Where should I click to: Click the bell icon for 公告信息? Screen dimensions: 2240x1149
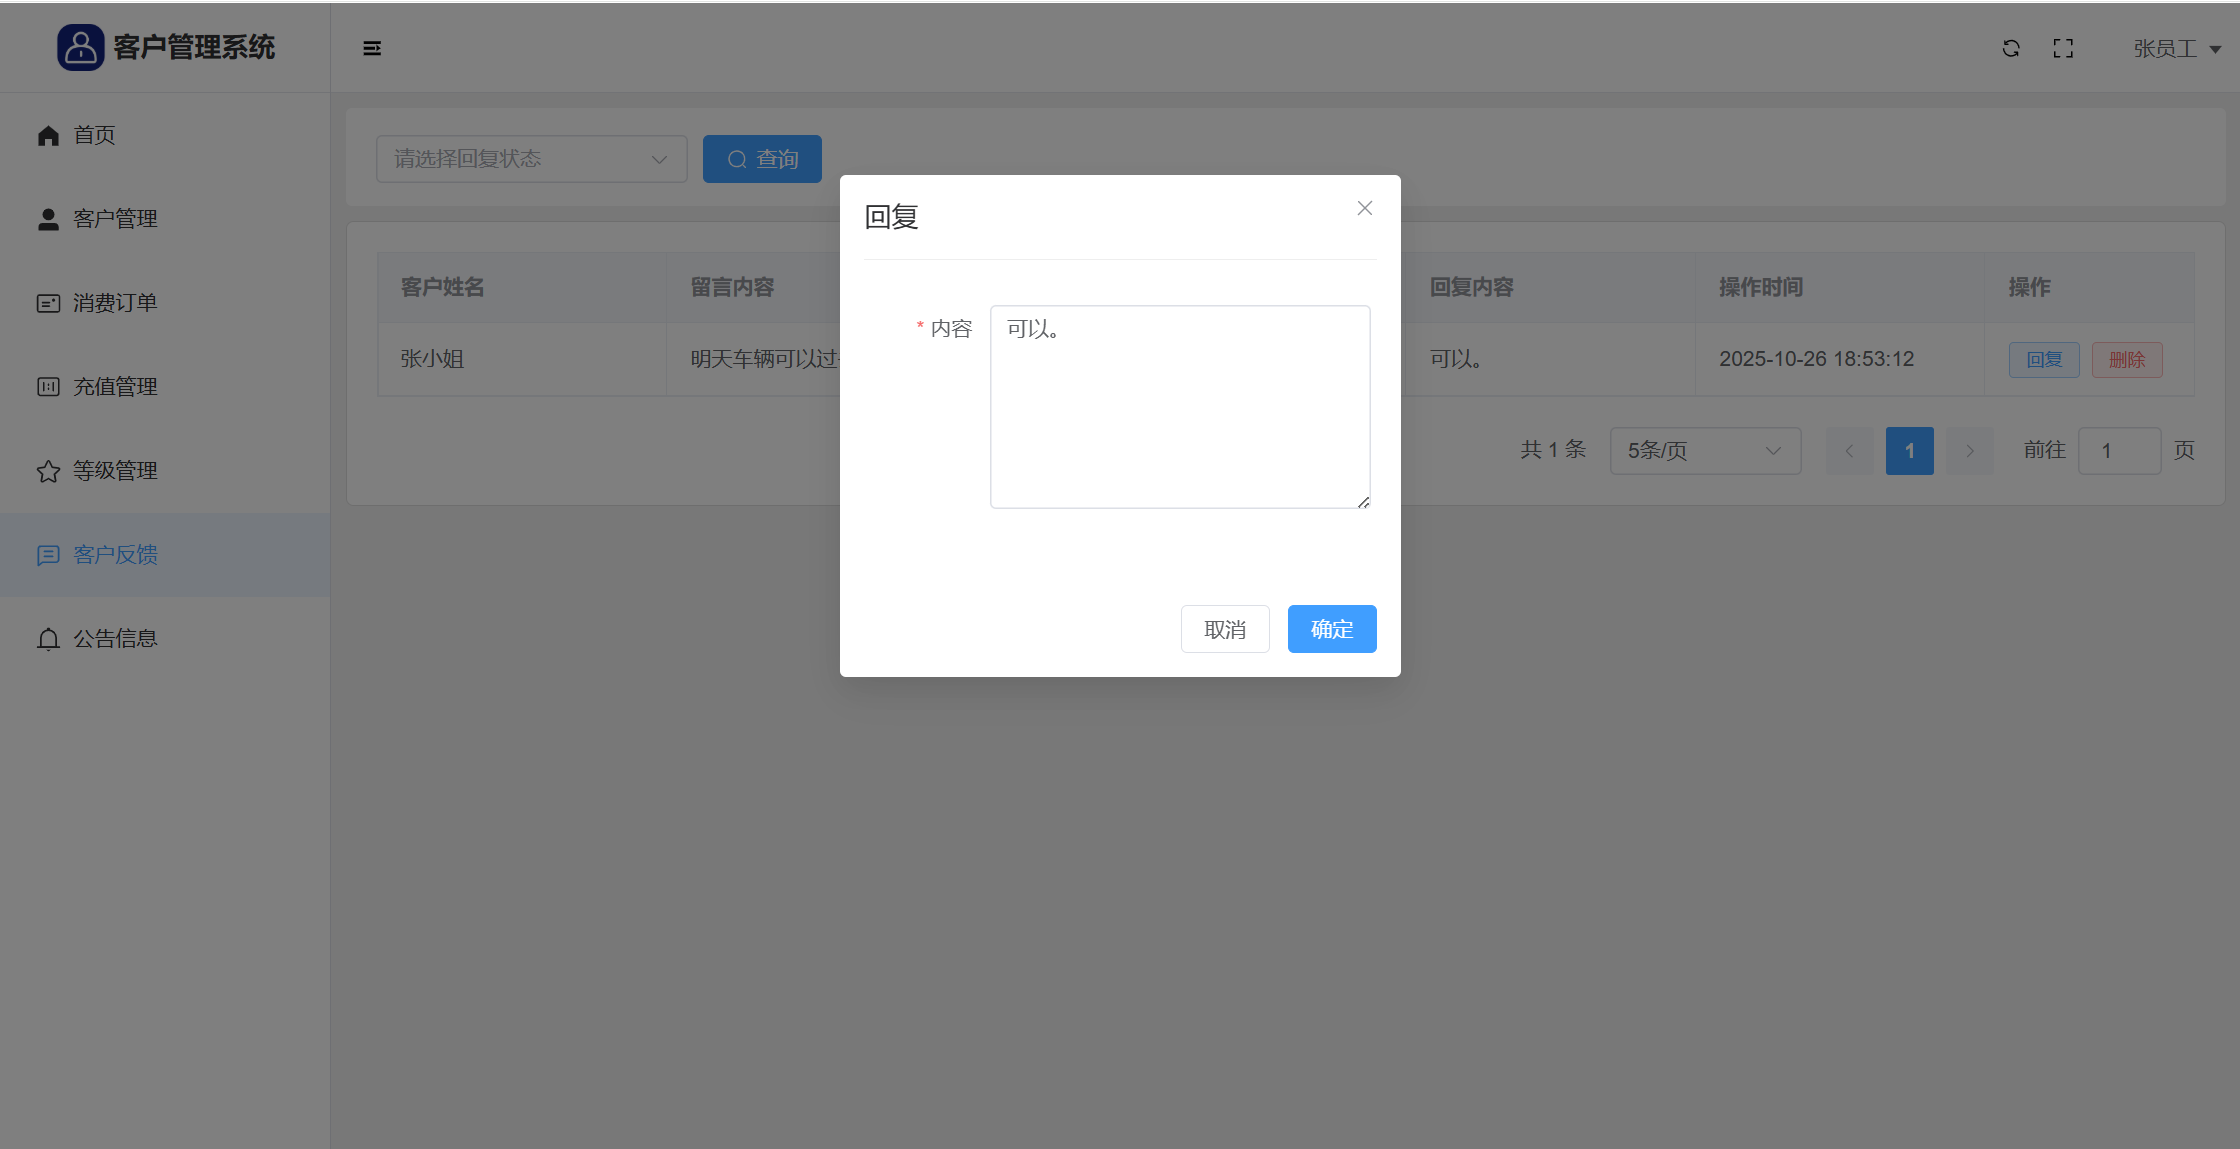tap(48, 639)
